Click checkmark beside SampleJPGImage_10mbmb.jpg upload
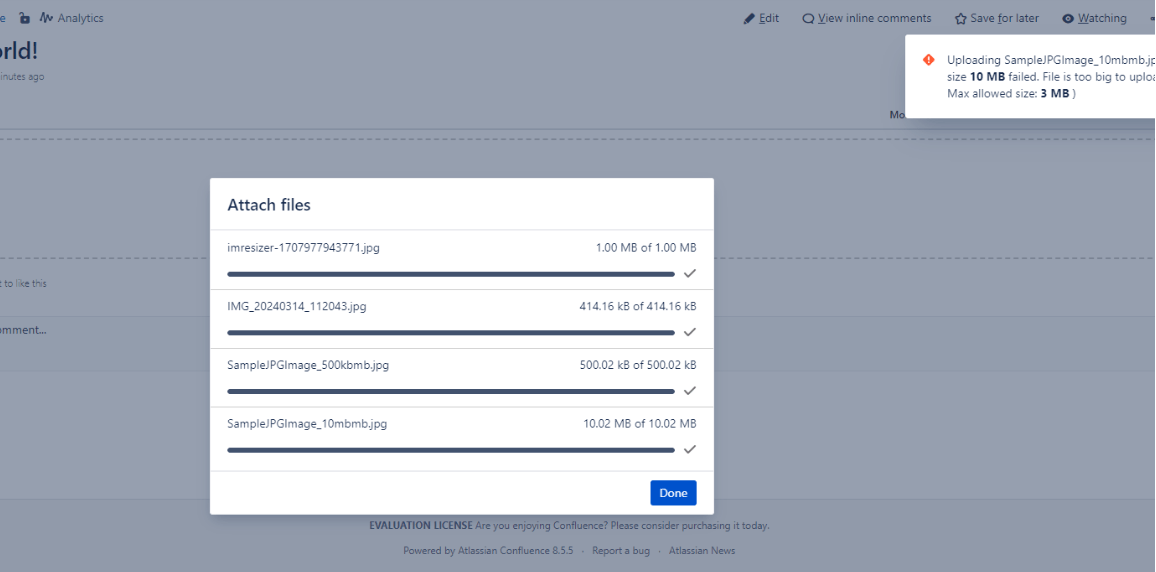 click(x=689, y=449)
